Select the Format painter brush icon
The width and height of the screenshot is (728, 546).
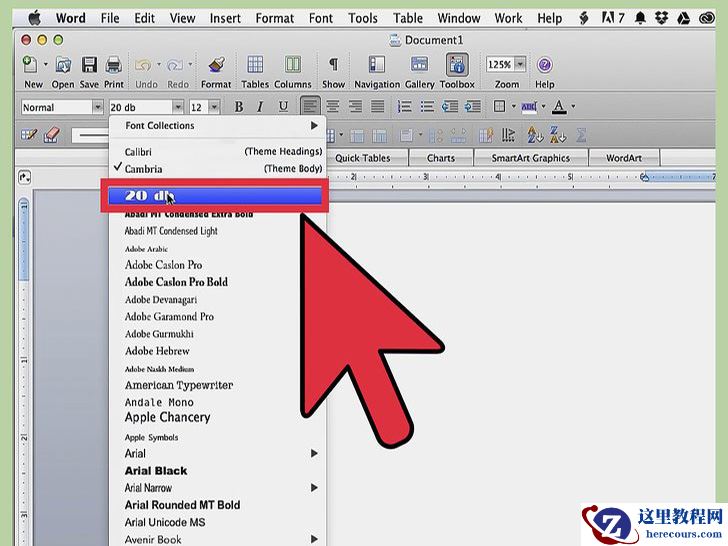pyautogui.click(x=216, y=65)
